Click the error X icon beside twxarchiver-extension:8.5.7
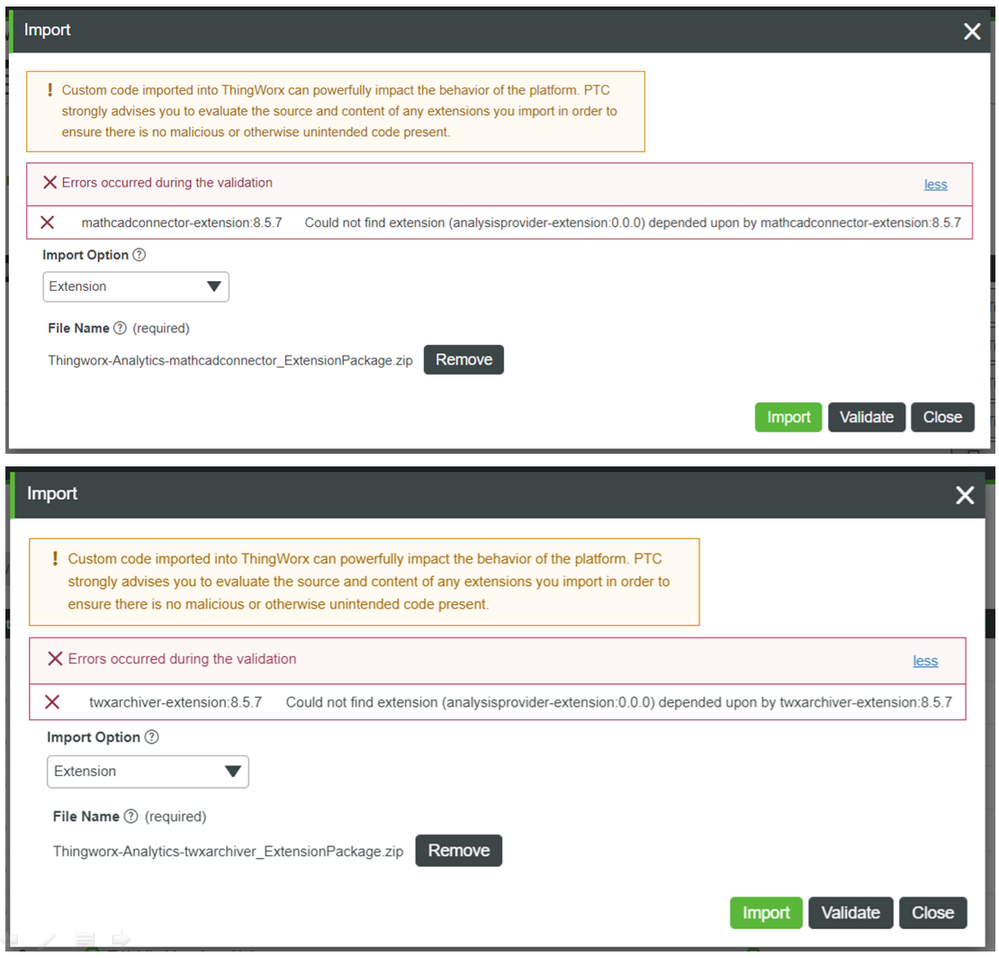 [x=52, y=702]
